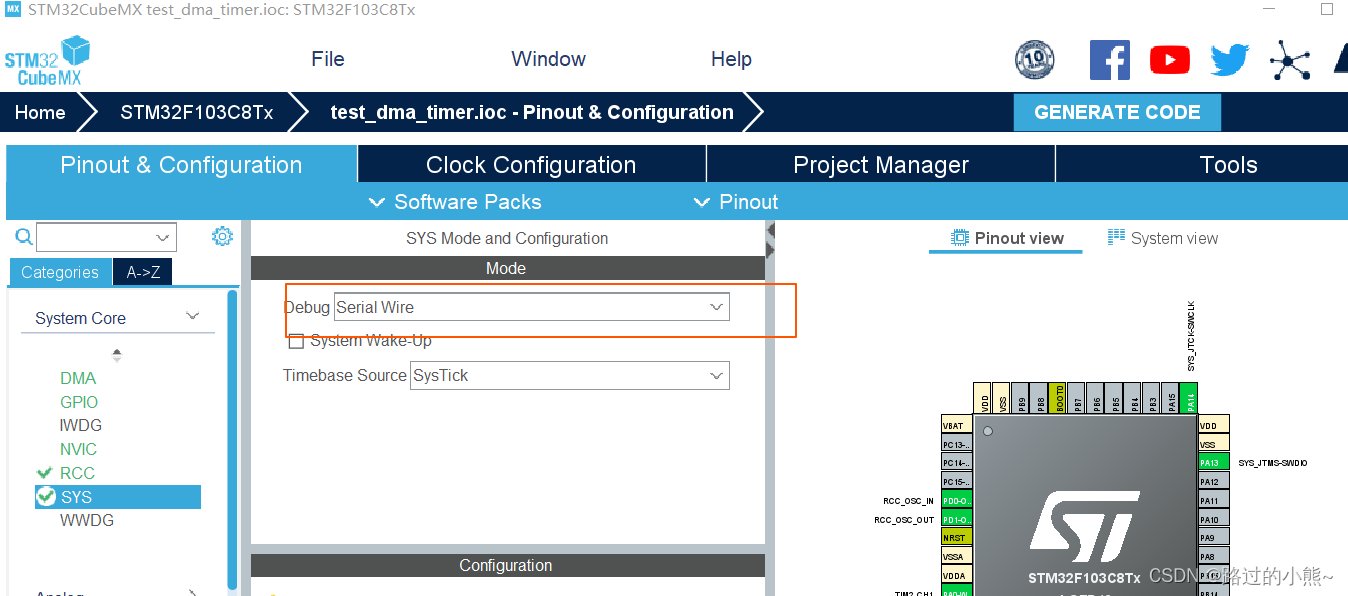
Task: Expand the Software Packs menu
Action: [455, 202]
